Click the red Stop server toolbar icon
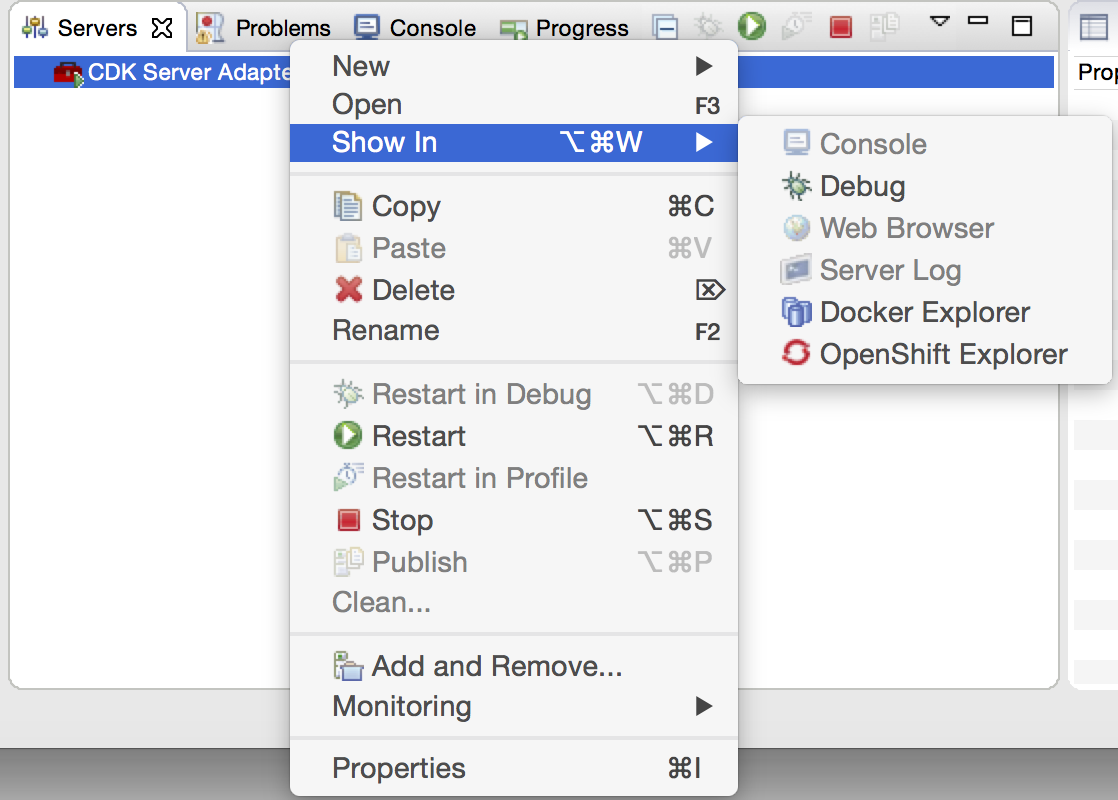This screenshot has height=800, width=1118. click(840, 27)
